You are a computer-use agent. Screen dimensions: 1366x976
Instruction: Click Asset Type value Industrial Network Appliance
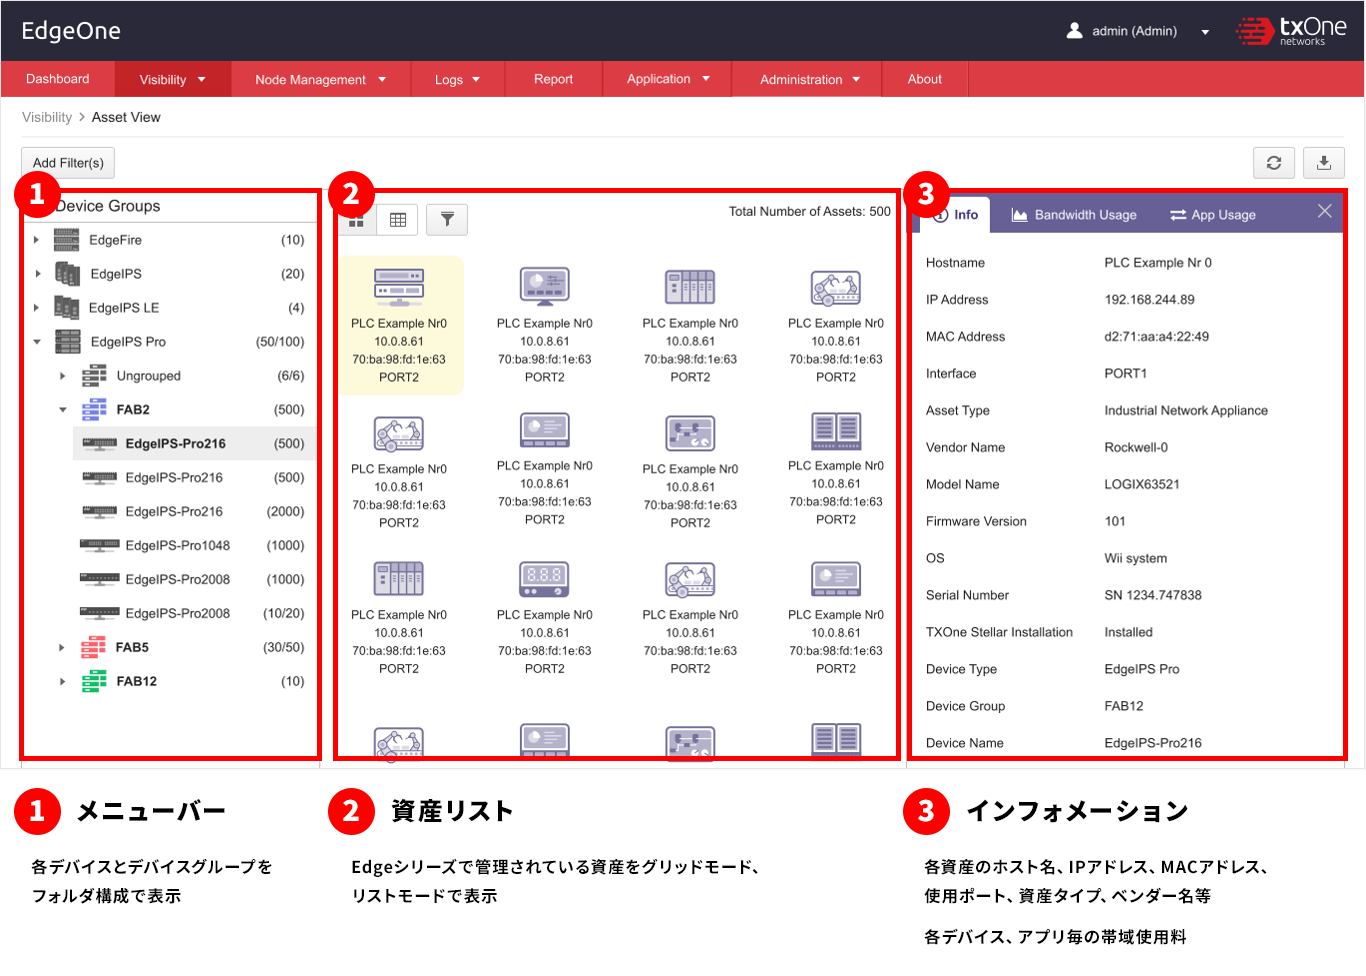click(1186, 410)
